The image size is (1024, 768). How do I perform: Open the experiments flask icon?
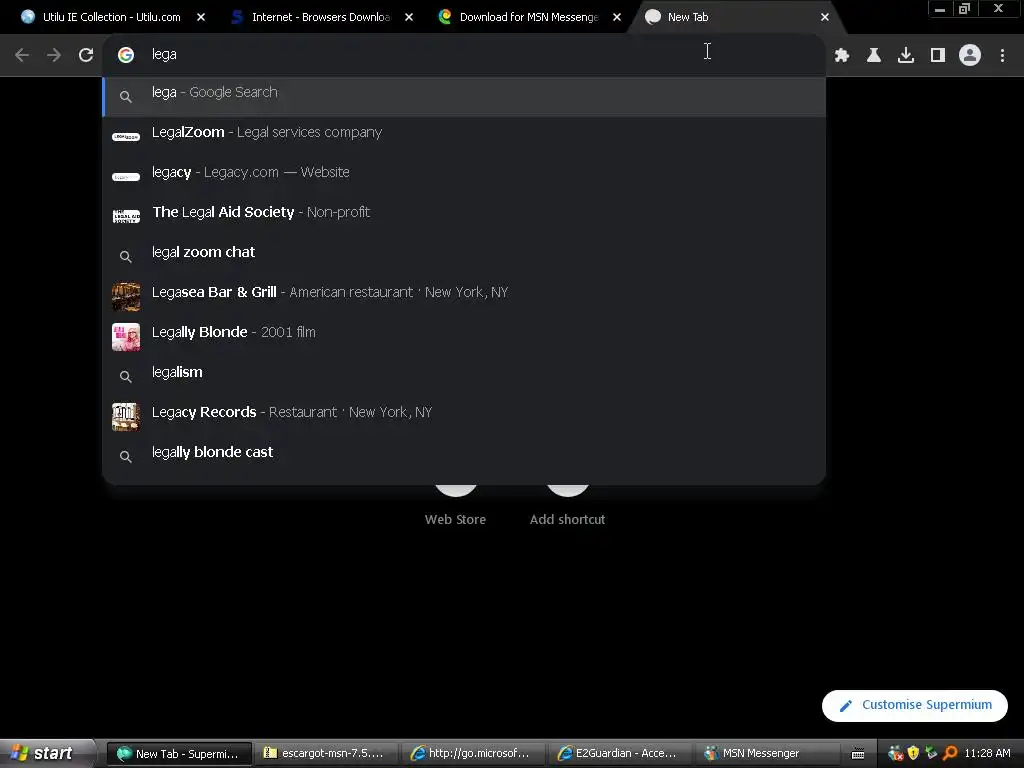point(874,56)
